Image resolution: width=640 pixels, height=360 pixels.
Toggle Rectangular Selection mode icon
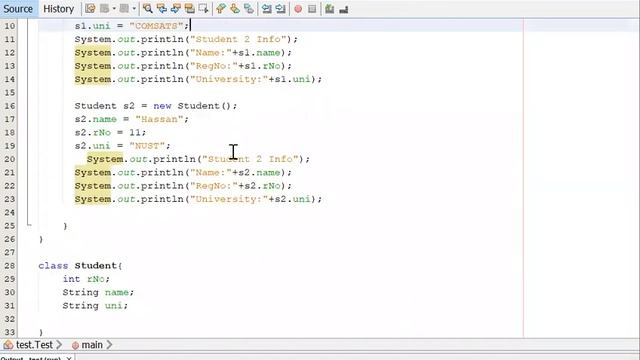pos(203,9)
